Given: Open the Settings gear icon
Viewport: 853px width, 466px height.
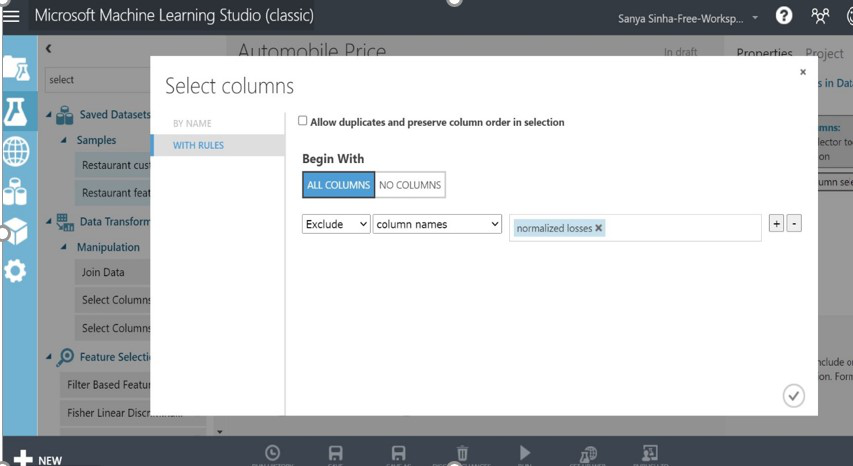Looking at the screenshot, I should pos(16,270).
